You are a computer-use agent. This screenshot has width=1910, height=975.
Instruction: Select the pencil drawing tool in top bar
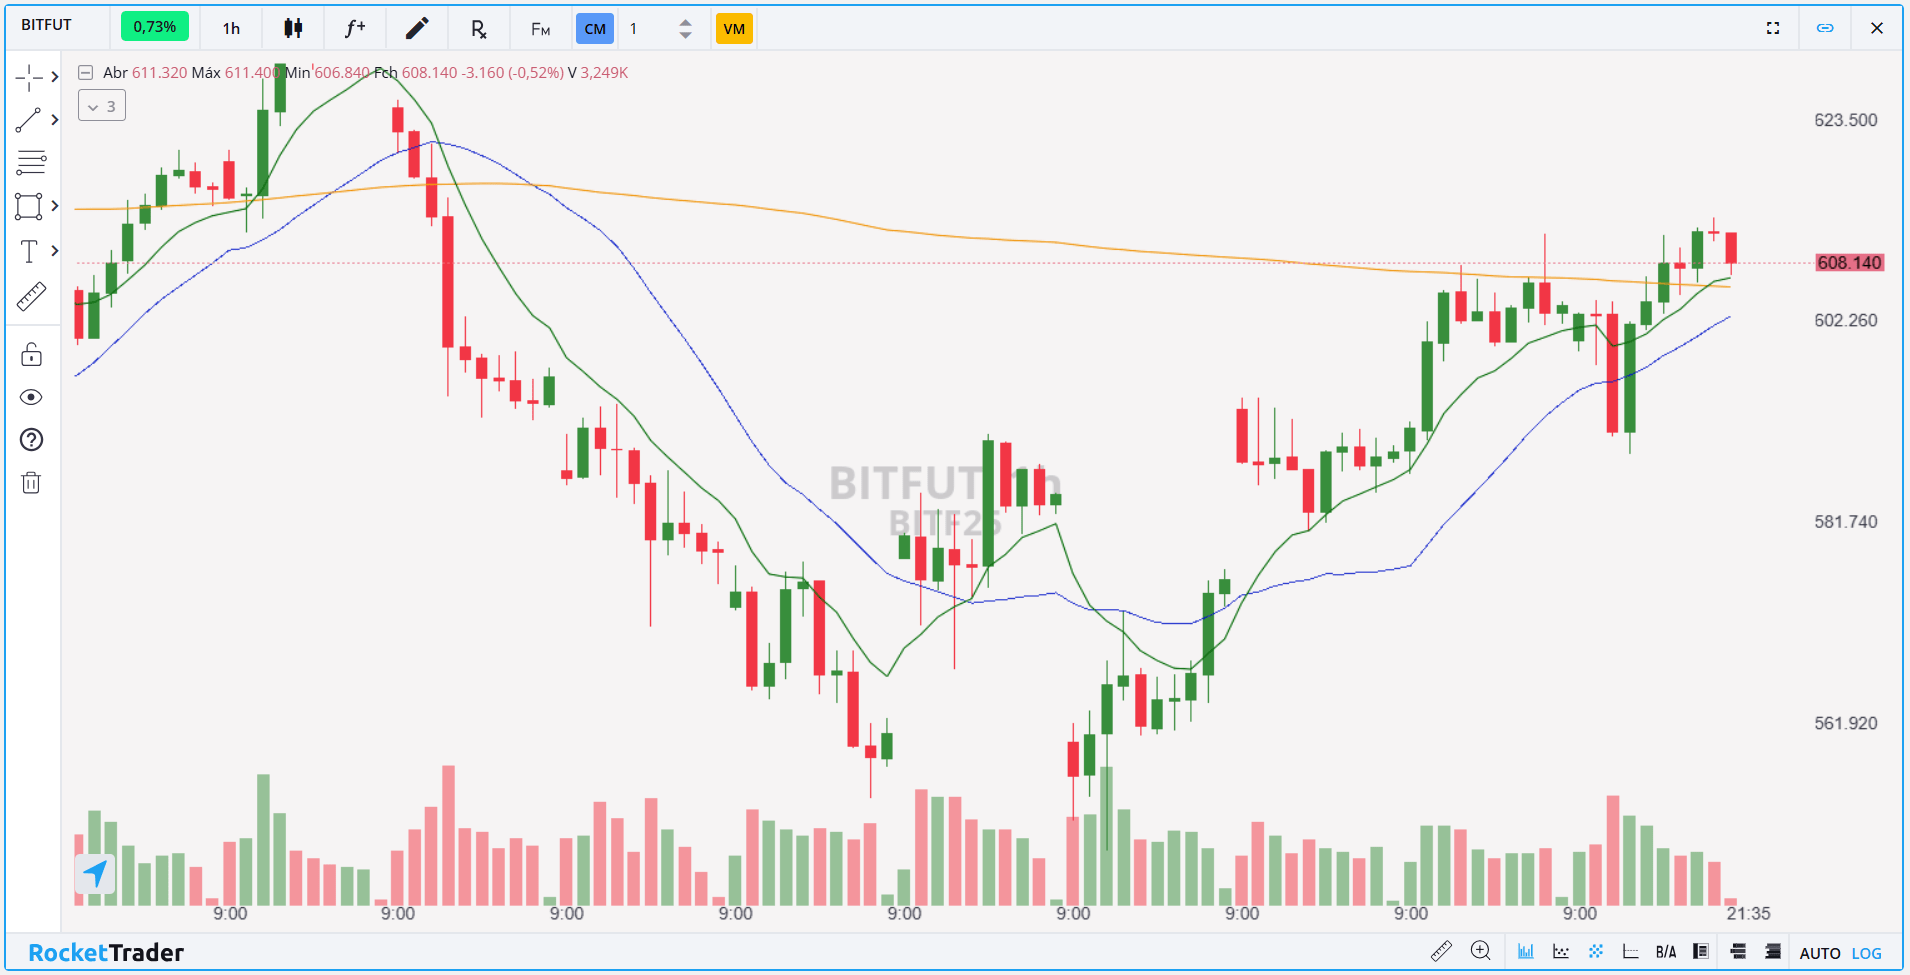point(417,28)
